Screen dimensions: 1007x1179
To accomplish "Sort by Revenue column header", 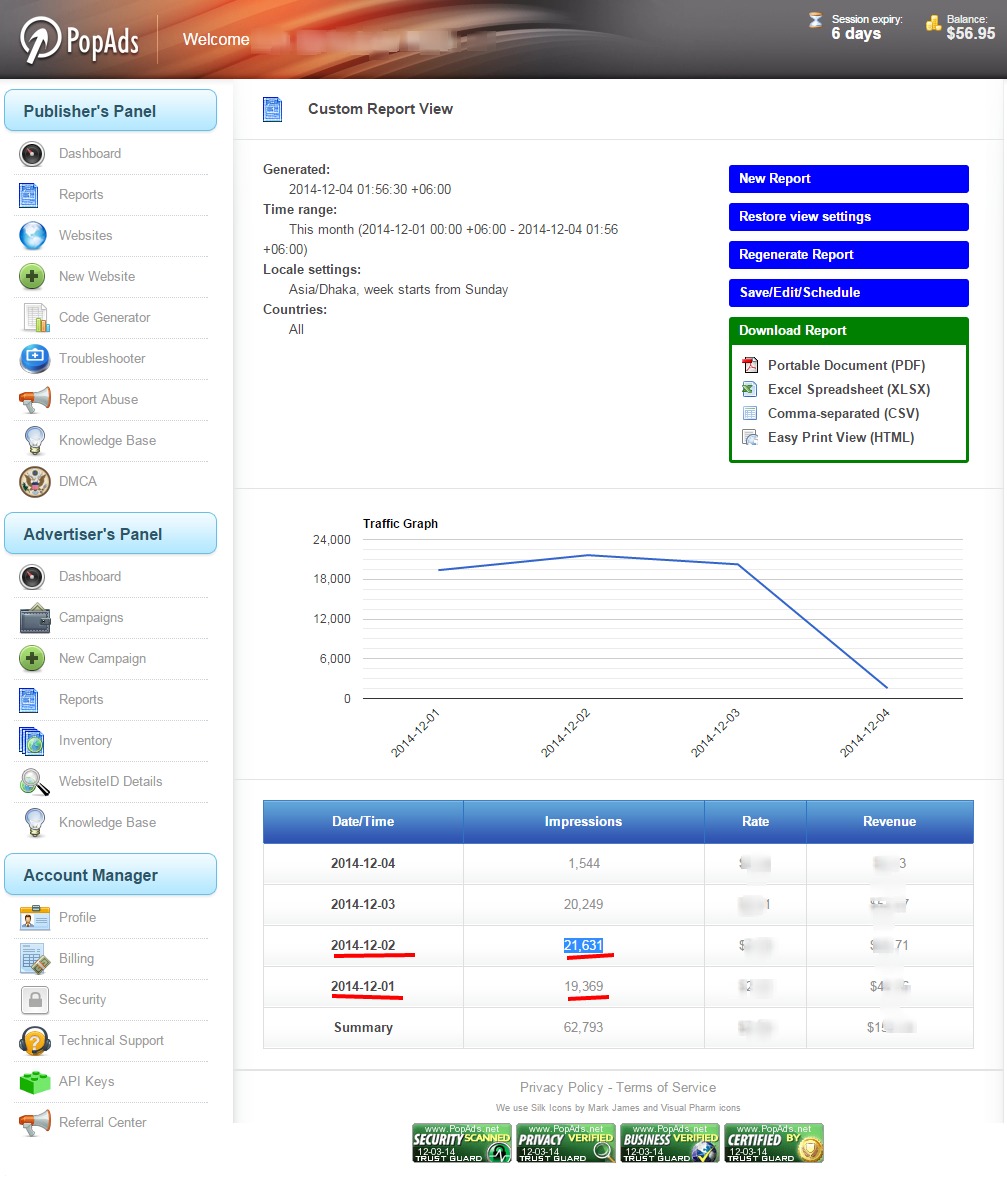I will (x=890, y=822).
